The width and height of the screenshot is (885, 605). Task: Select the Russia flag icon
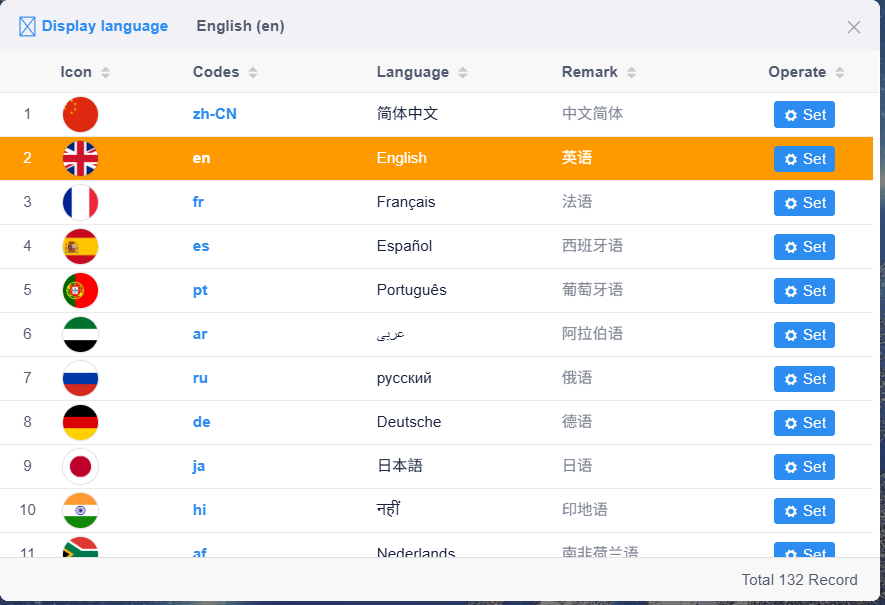coord(80,378)
